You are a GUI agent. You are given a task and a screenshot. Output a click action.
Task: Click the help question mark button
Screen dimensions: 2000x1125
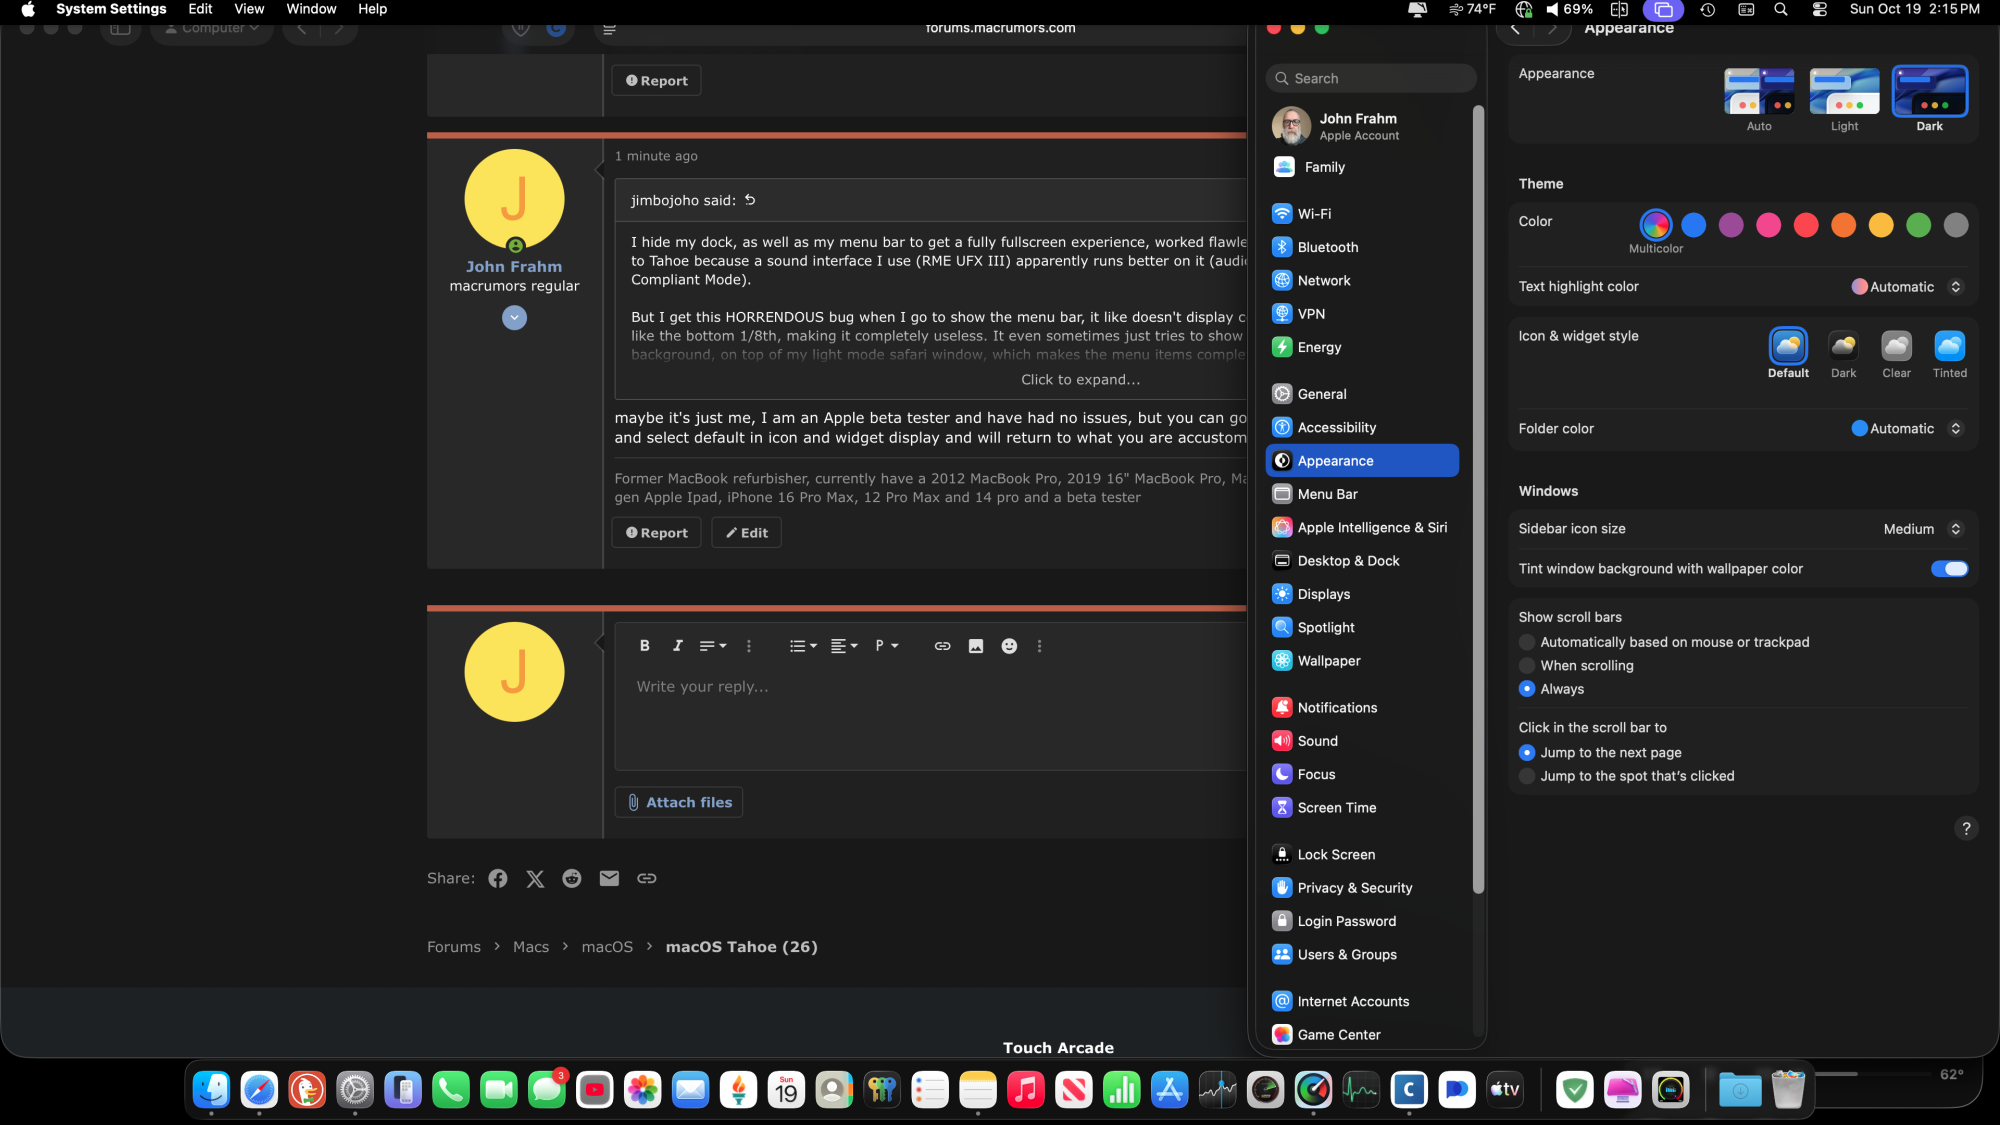point(1966,828)
